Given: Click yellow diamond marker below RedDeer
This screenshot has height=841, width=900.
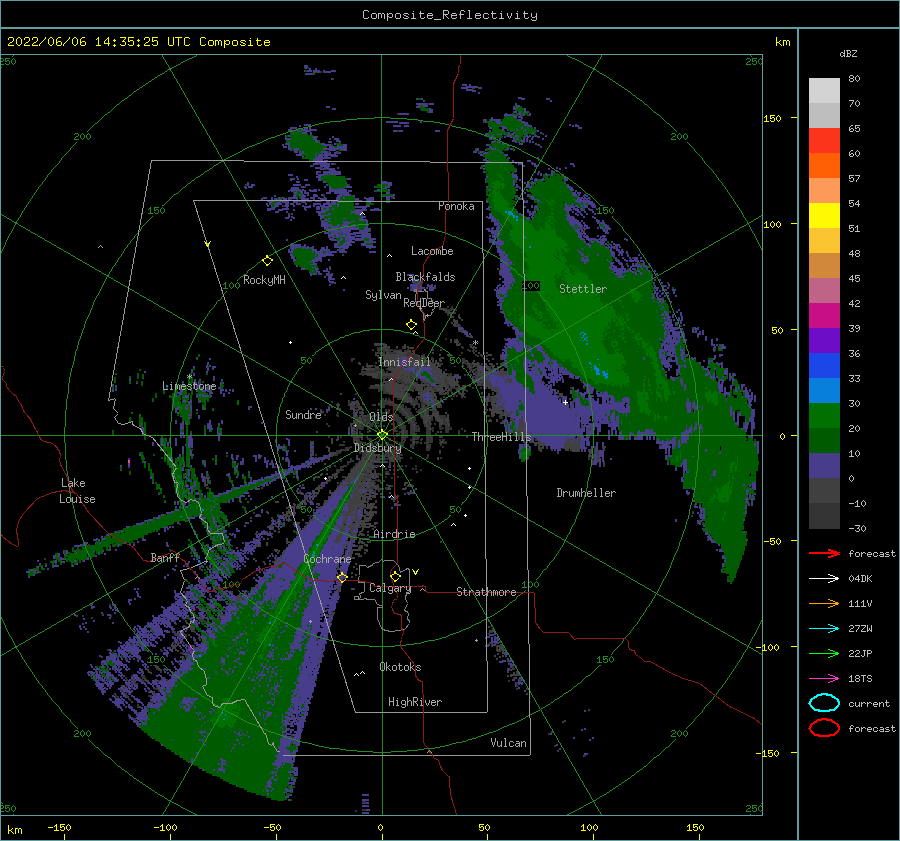Looking at the screenshot, I should point(412,325).
